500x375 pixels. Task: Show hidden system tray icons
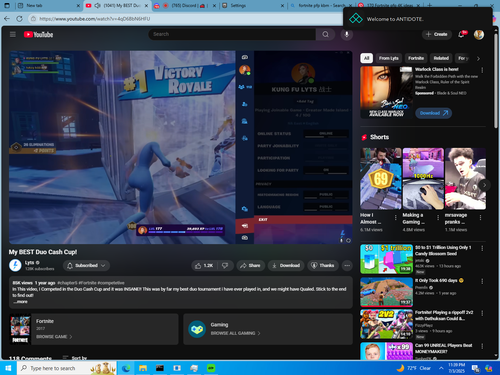[x=441, y=368]
